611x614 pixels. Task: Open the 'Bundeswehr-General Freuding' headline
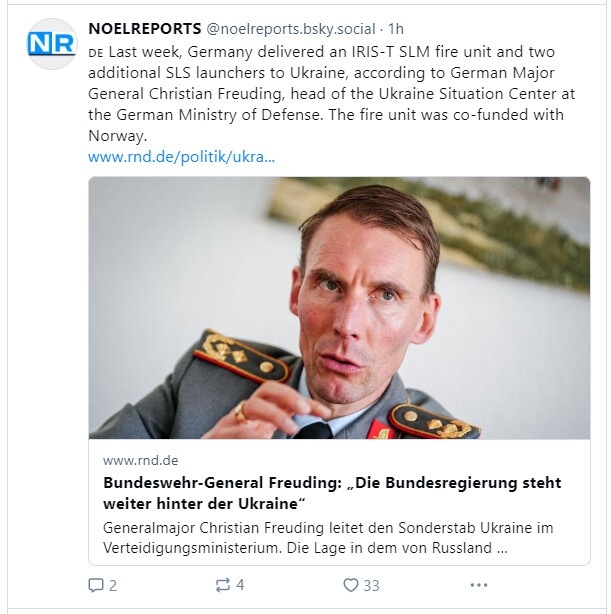pos(331,492)
